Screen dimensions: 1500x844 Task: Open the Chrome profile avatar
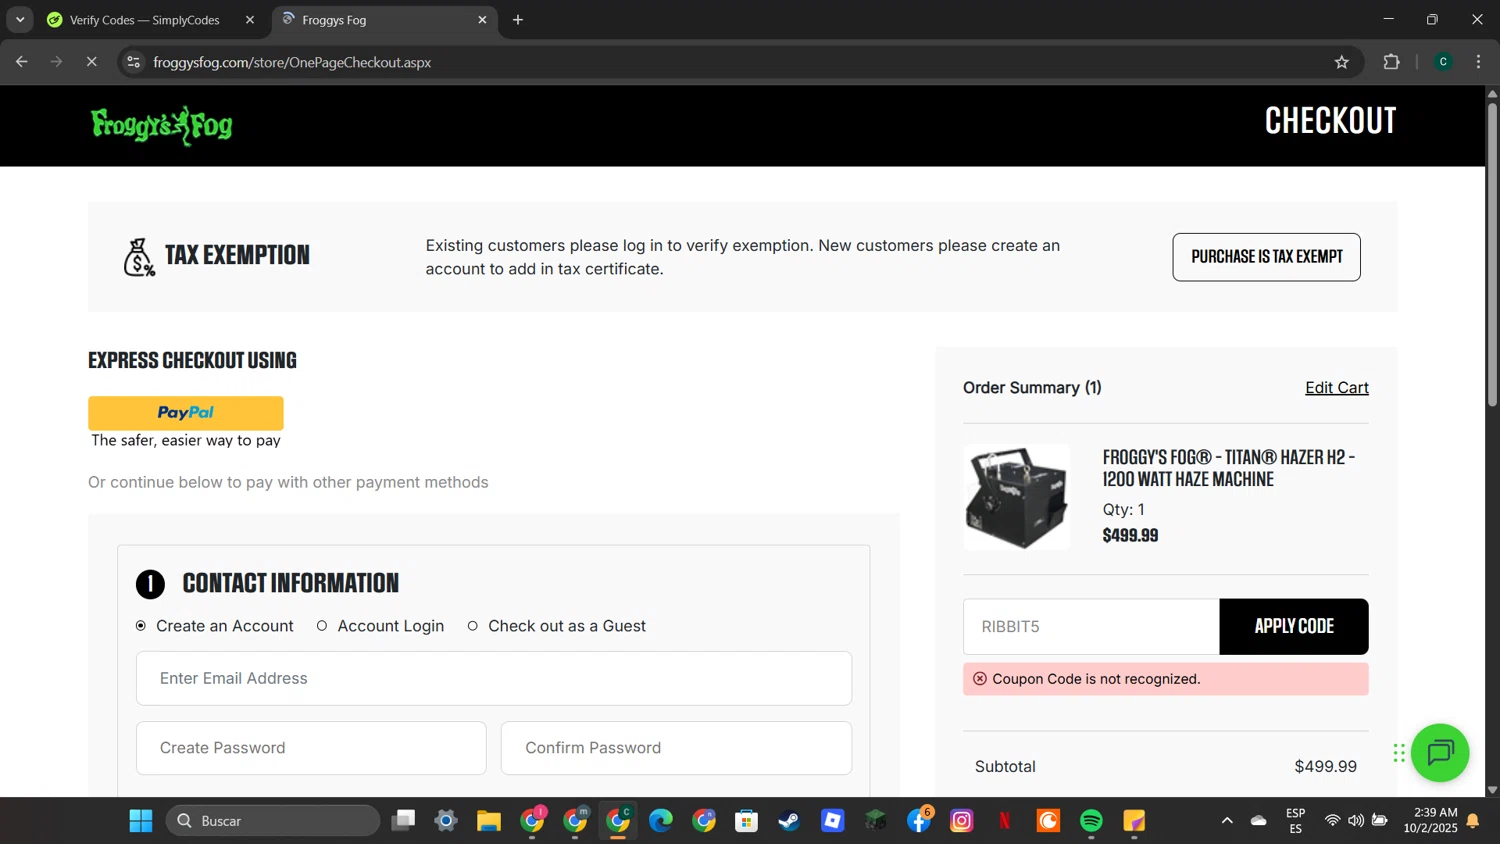coord(1443,62)
